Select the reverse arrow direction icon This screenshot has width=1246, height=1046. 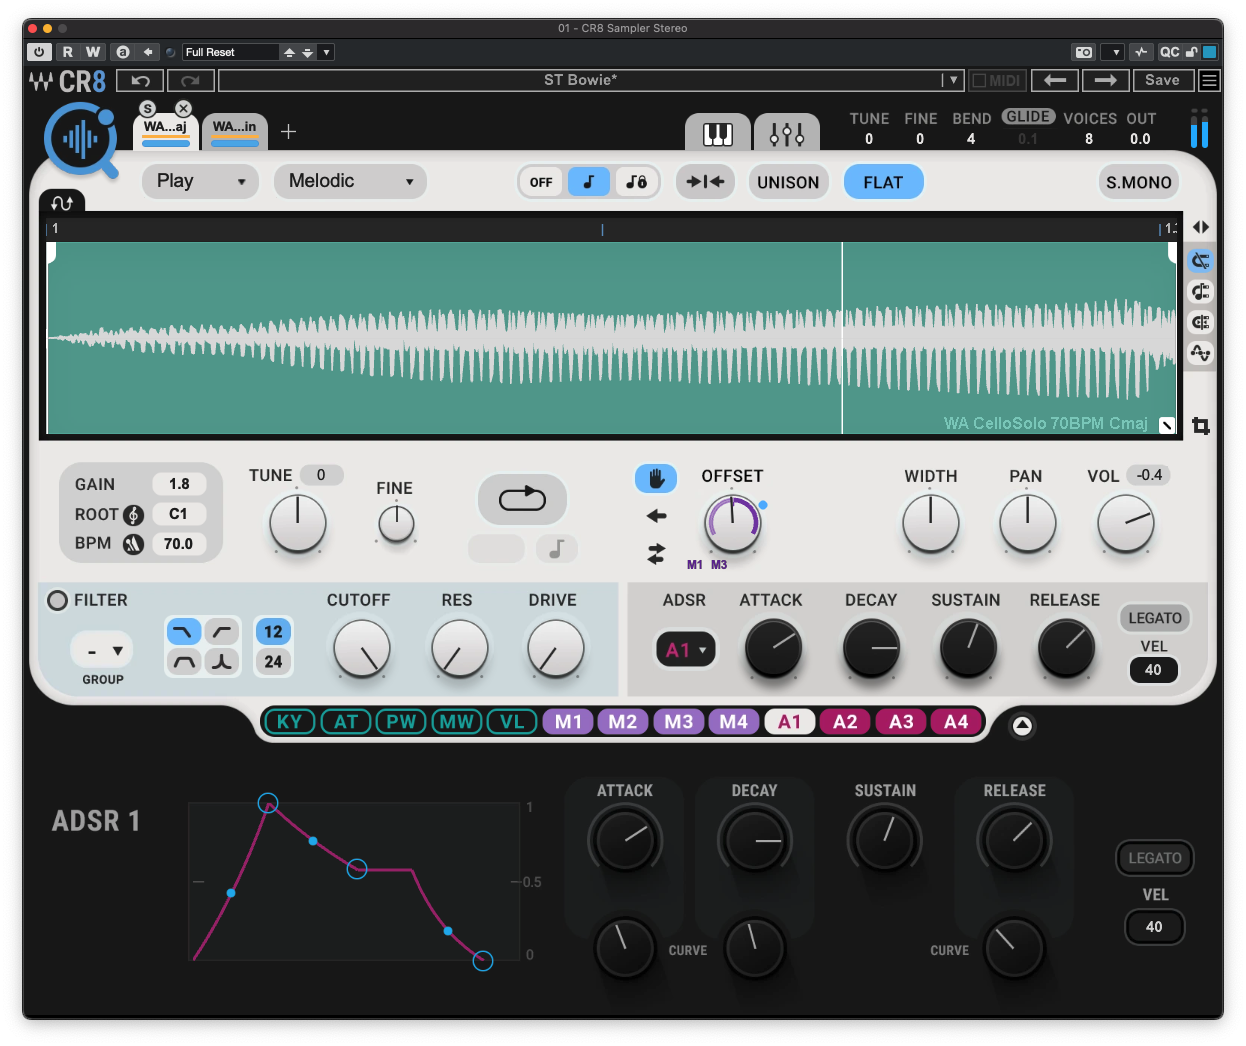coord(656,516)
